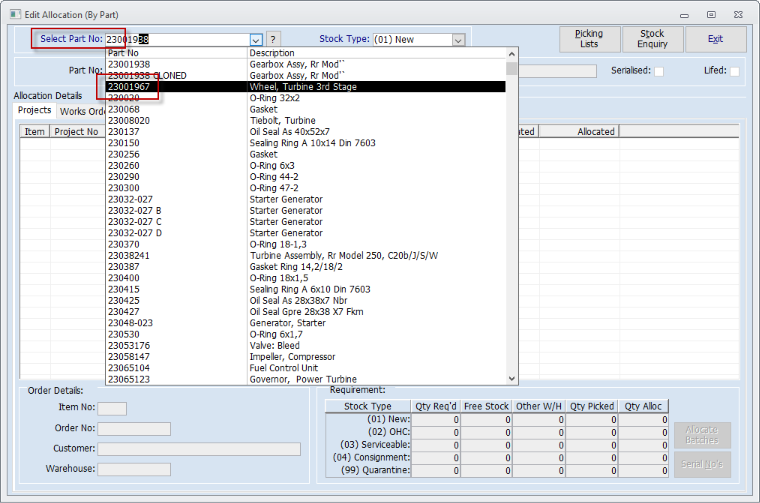
Task: Open the Stock Type dropdown
Action: pyautogui.click(x=458, y=40)
